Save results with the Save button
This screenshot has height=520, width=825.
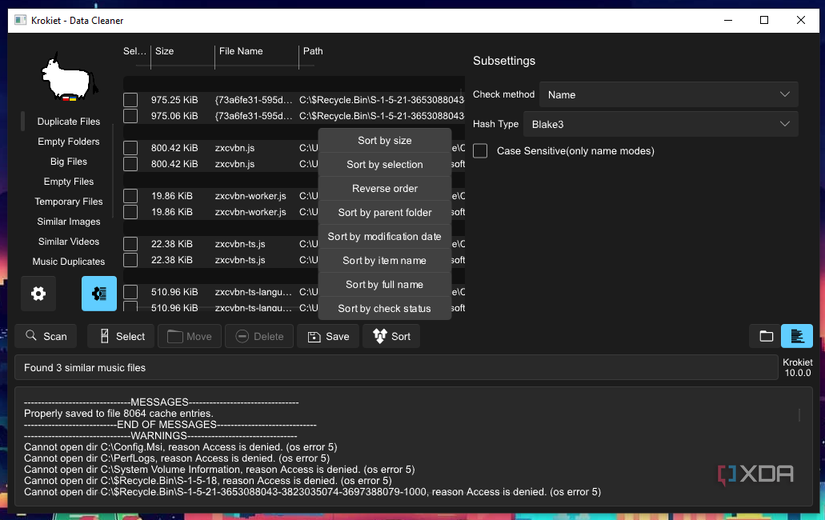(x=328, y=336)
